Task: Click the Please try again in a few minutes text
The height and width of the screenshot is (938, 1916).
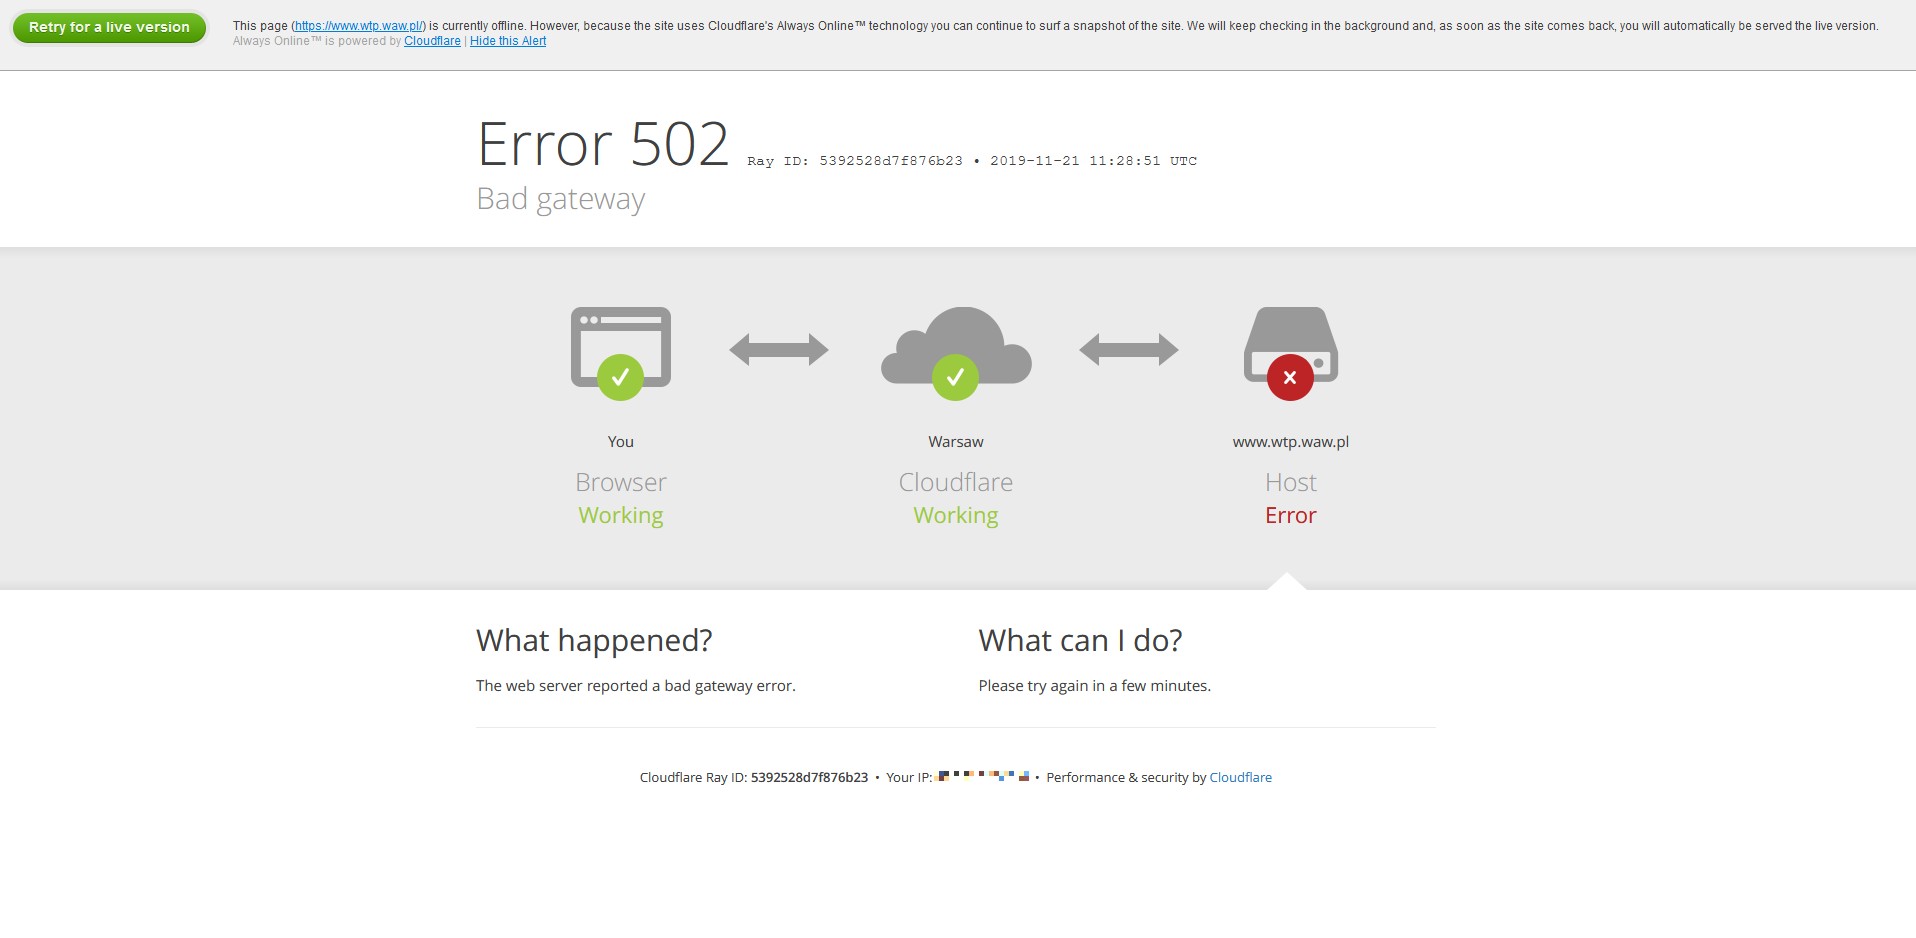Action: coord(1094,686)
